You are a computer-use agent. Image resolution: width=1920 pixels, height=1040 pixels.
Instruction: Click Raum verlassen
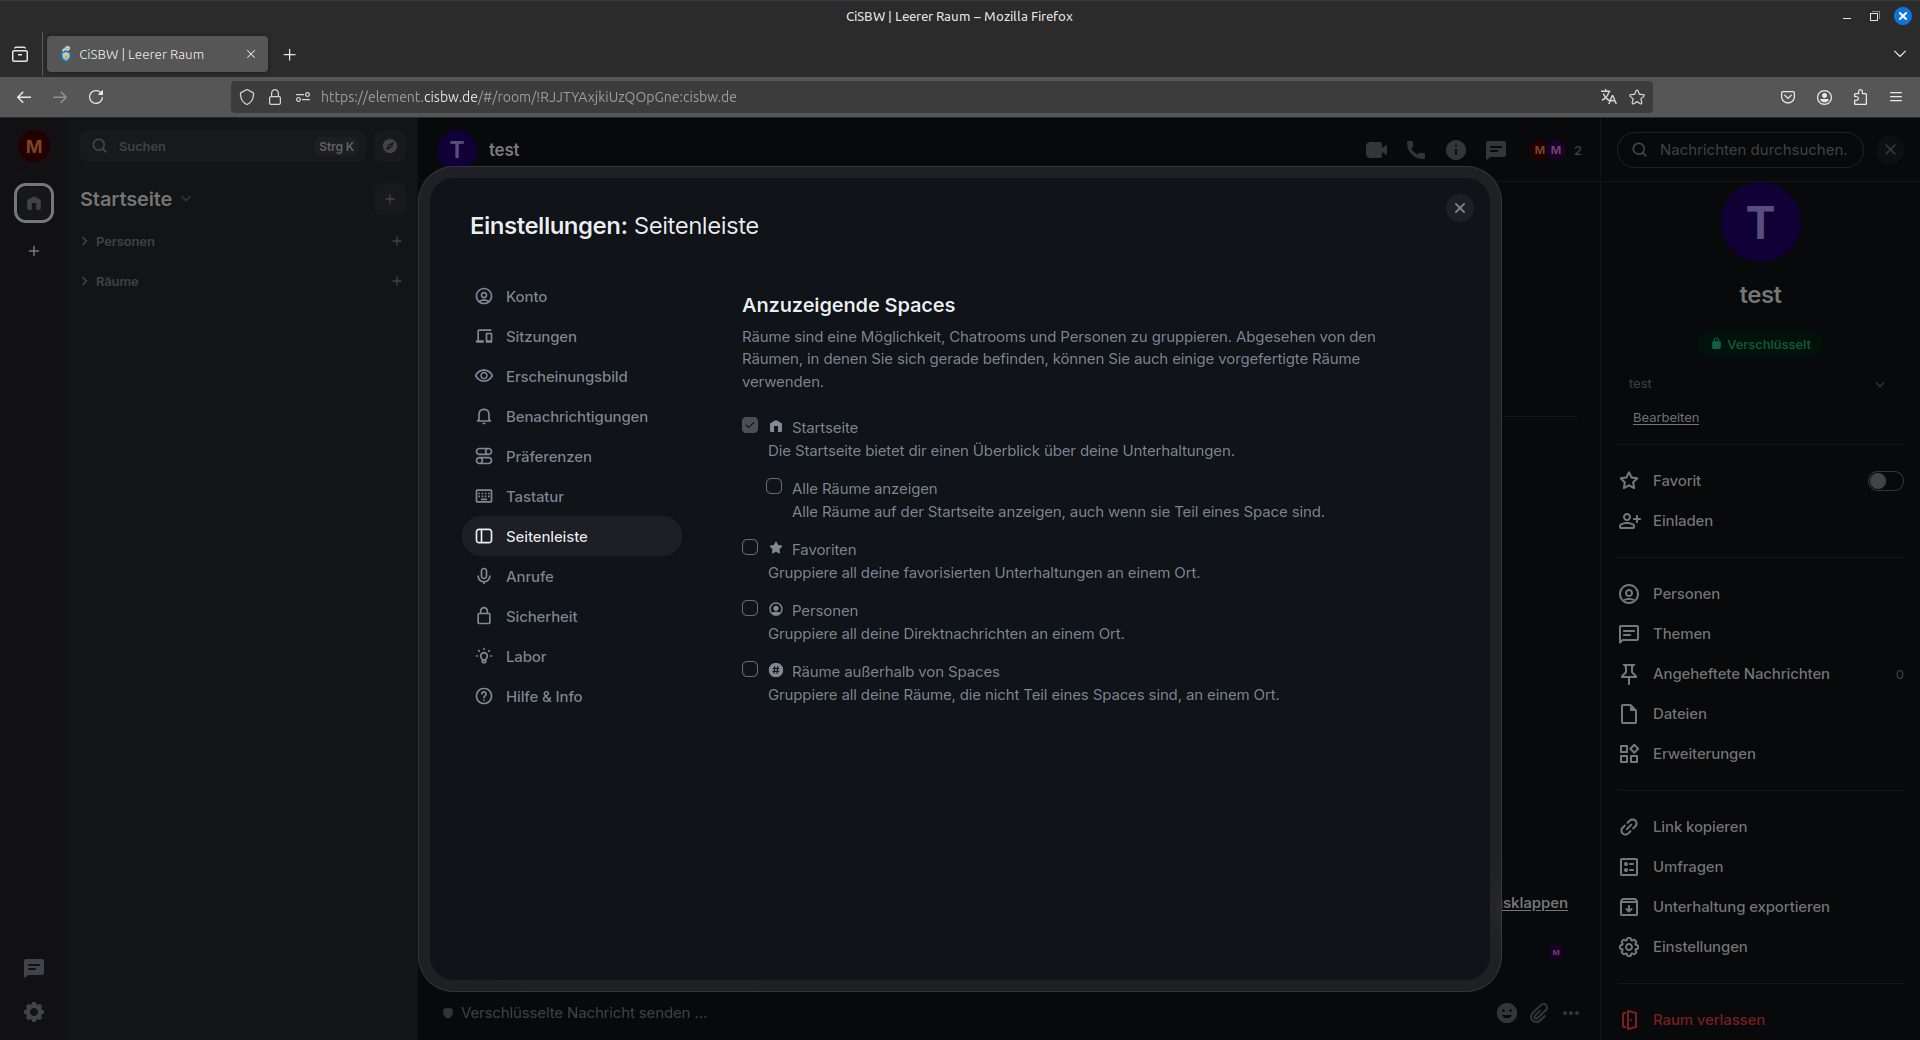(x=1708, y=1020)
